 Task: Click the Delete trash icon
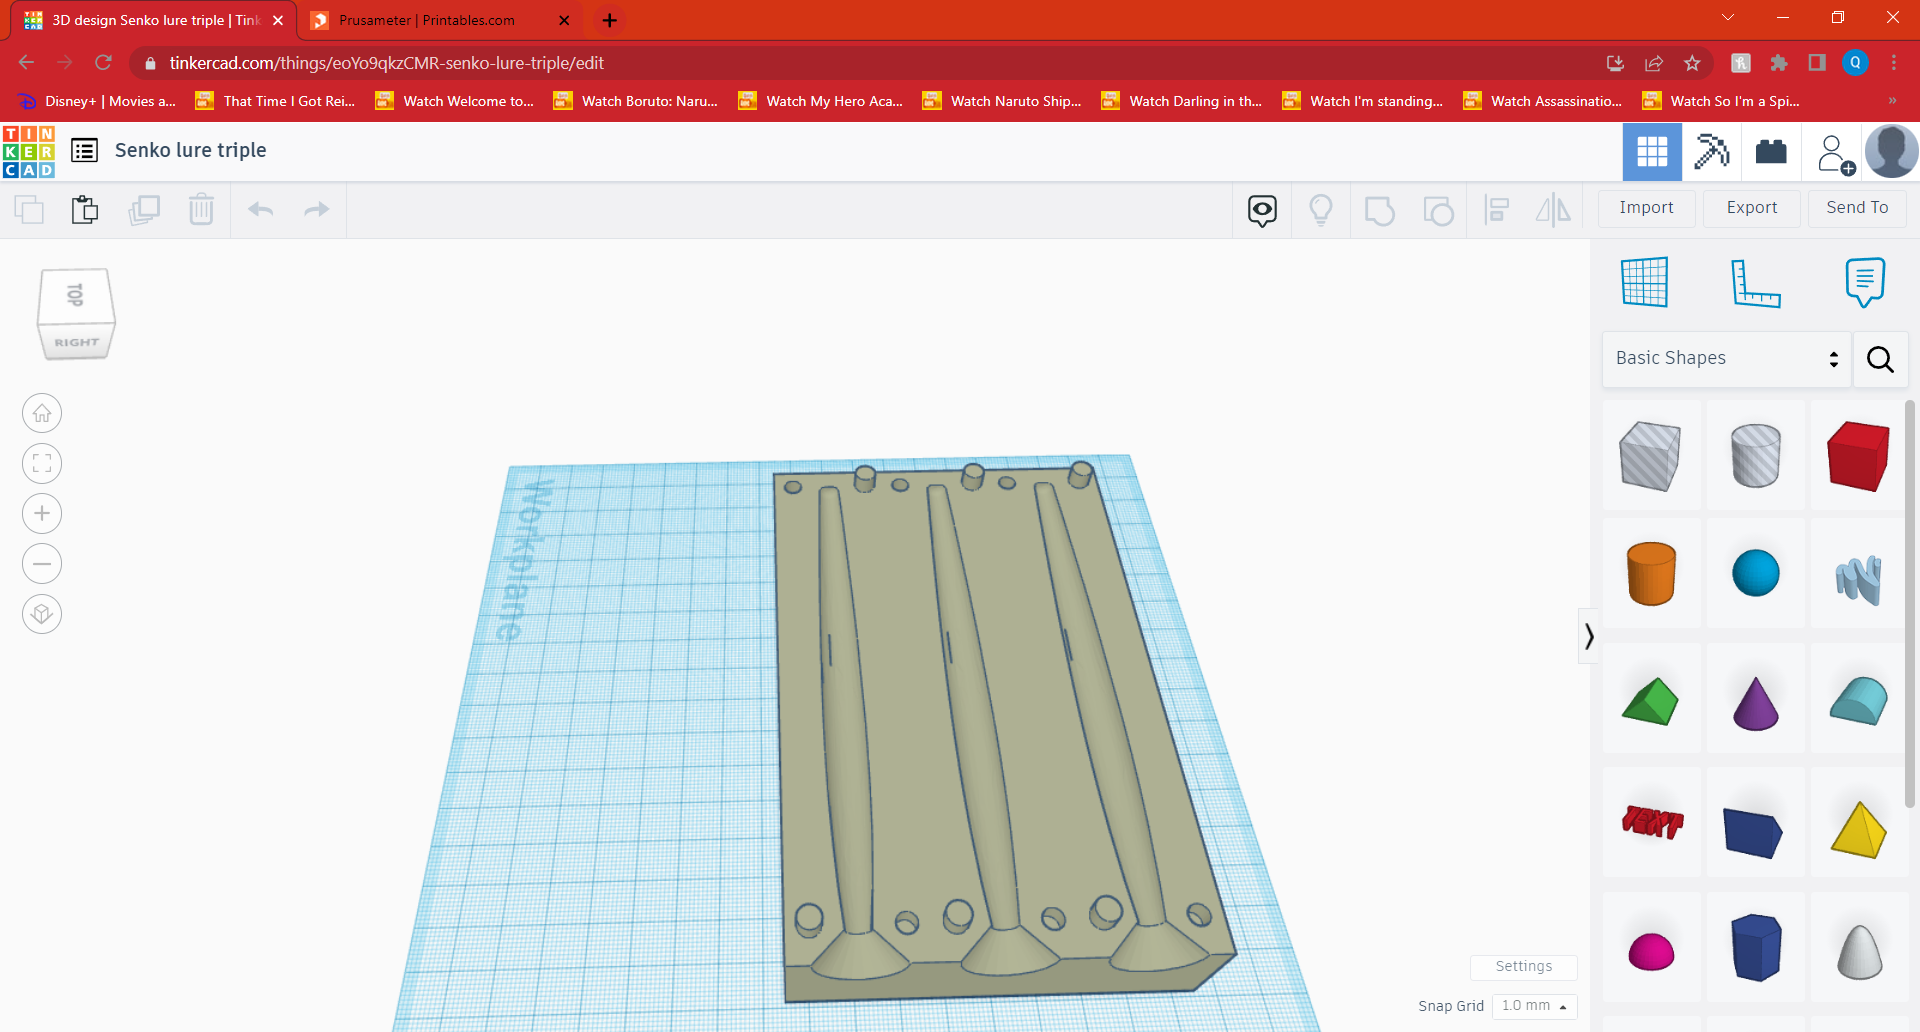tap(201, 210)
